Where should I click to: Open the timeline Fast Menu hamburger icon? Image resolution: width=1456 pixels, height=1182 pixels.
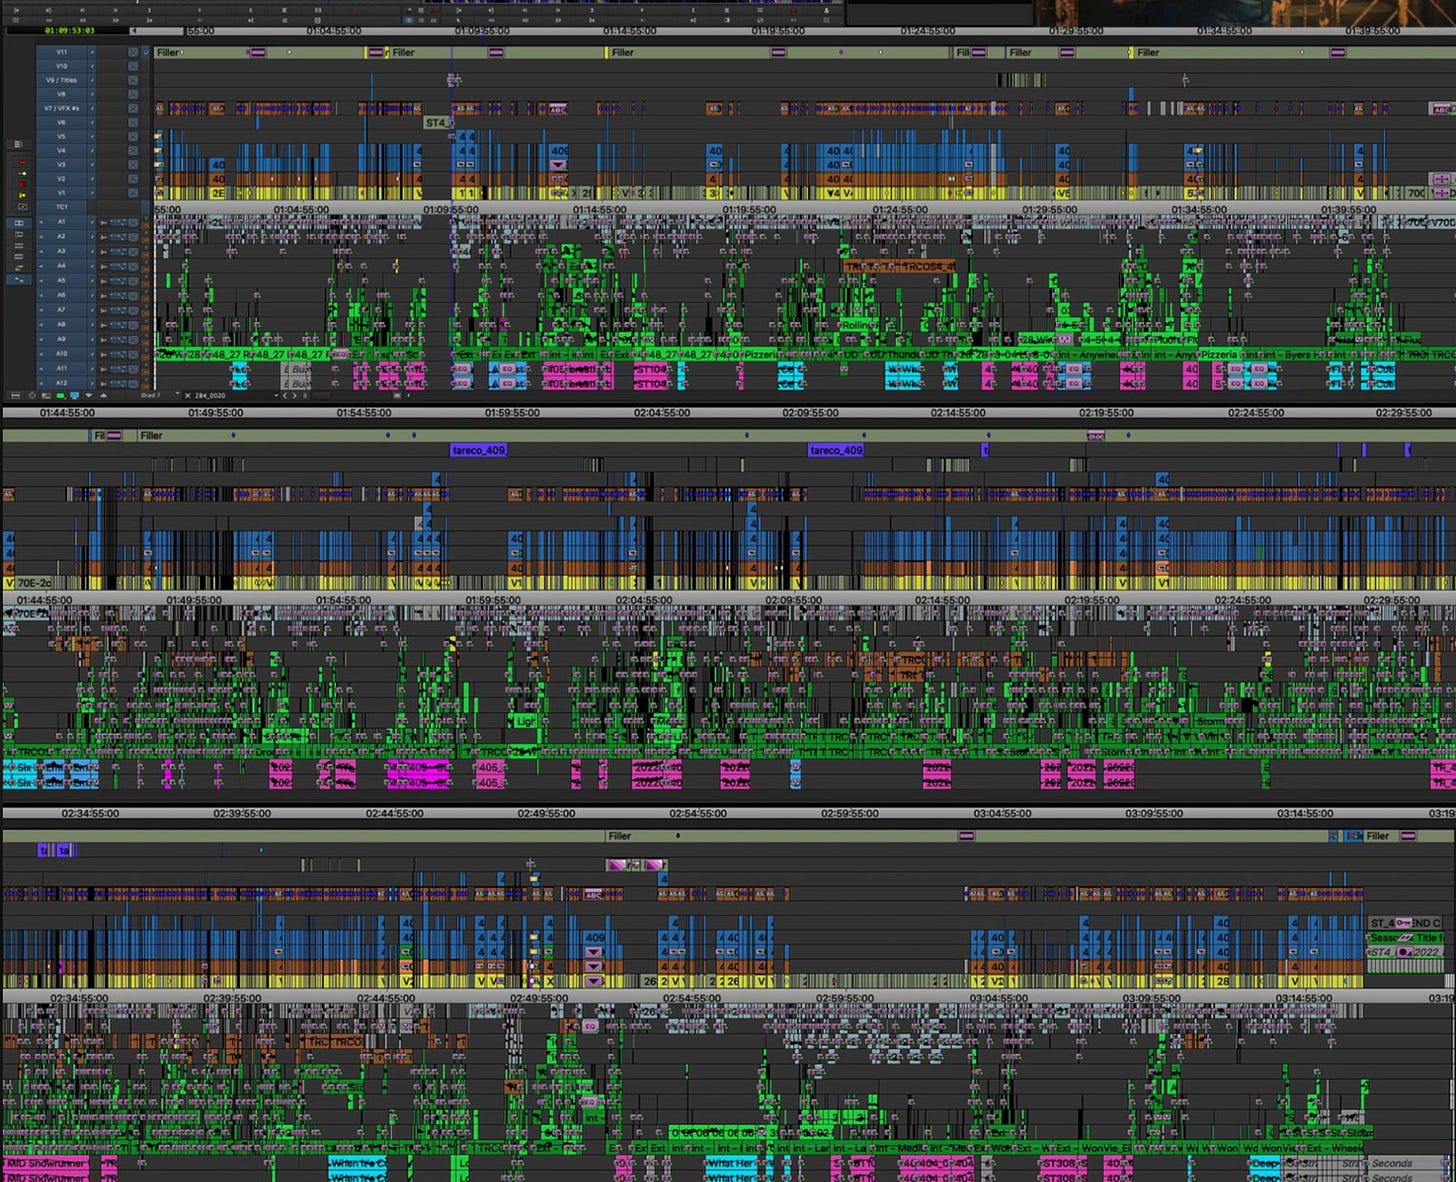coord(15,395)
